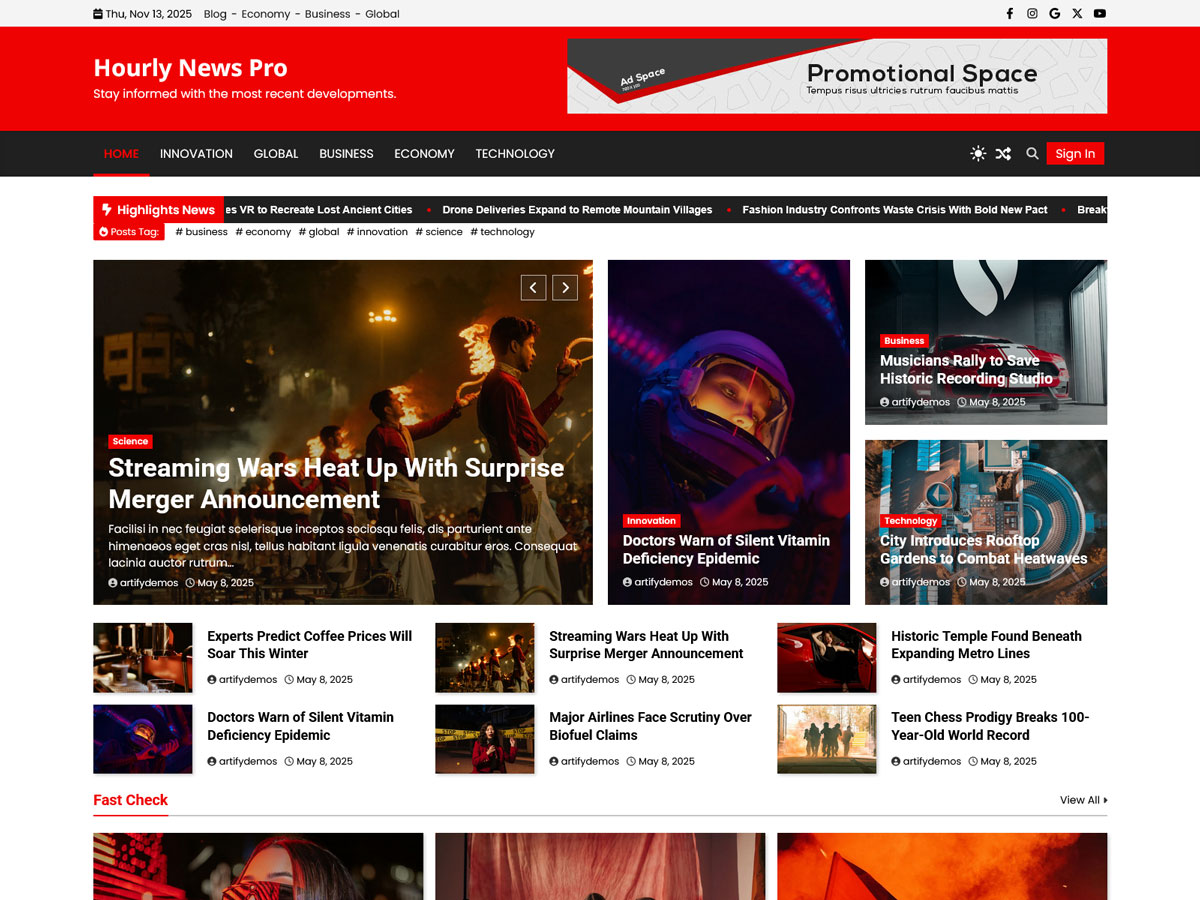Toggle light/dark mode sun icon
This screenshot has width=1200, height=900.
click(x=978, y=154)
